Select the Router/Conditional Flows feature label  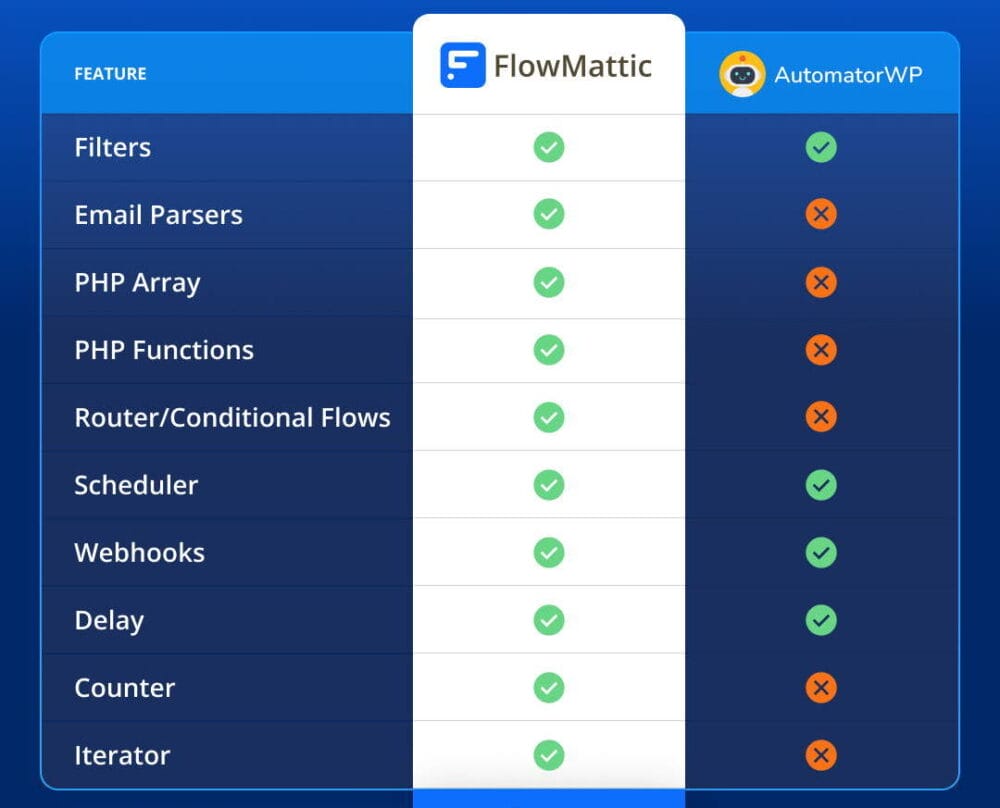pyautogui.click(x=232, y=417)
